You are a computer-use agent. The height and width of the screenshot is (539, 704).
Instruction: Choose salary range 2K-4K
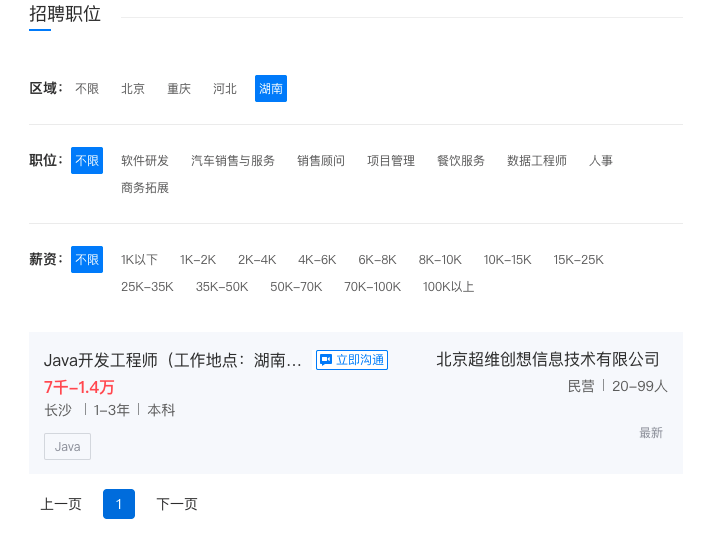[x=257, y=259]
